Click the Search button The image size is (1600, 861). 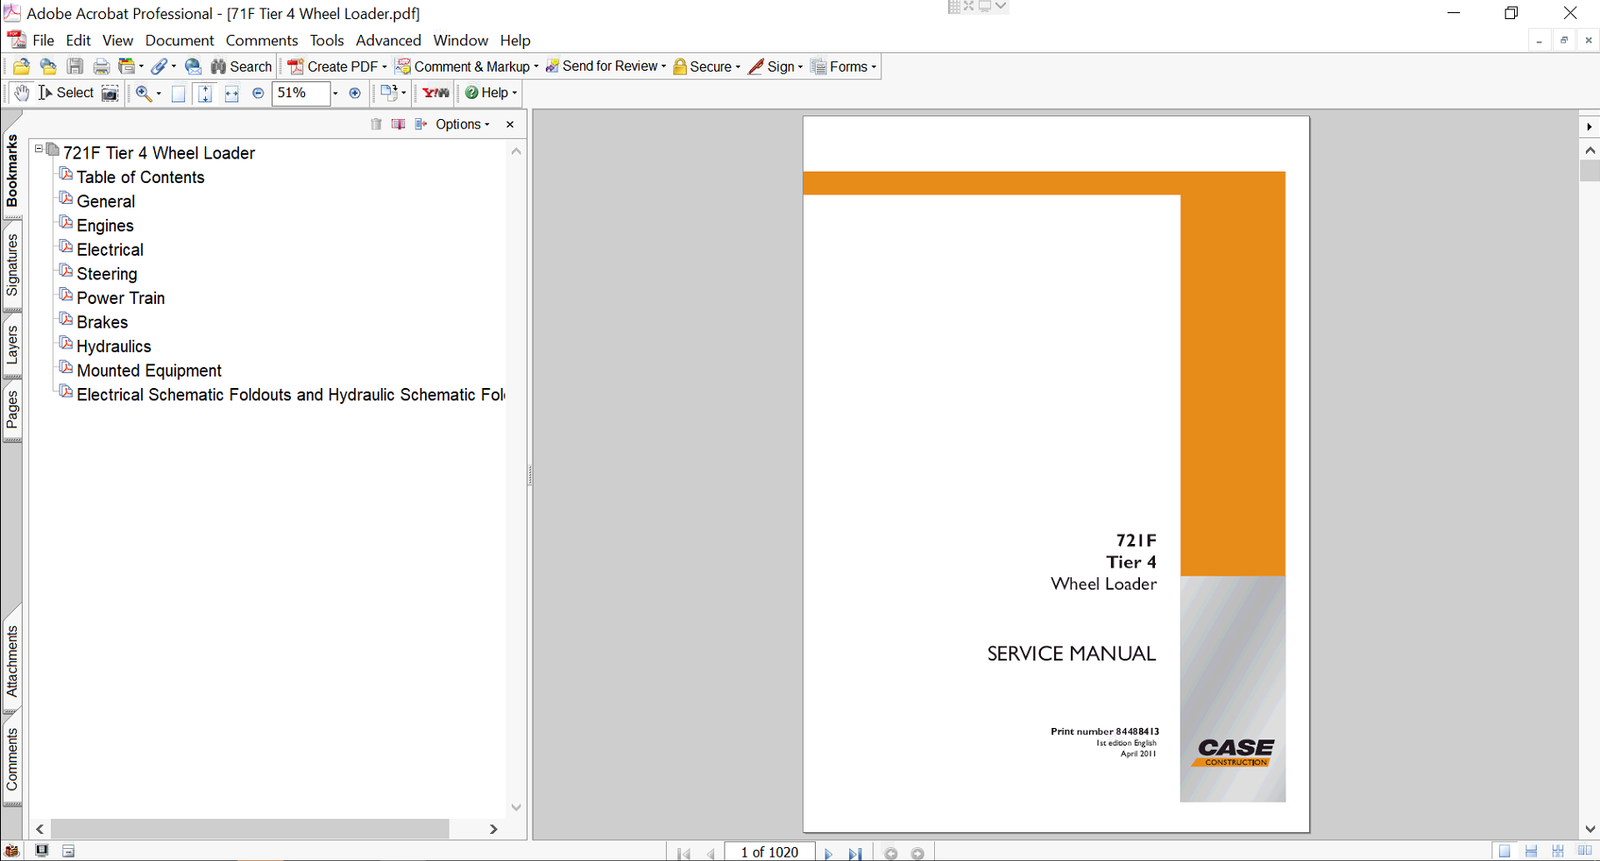pos(241,67)
